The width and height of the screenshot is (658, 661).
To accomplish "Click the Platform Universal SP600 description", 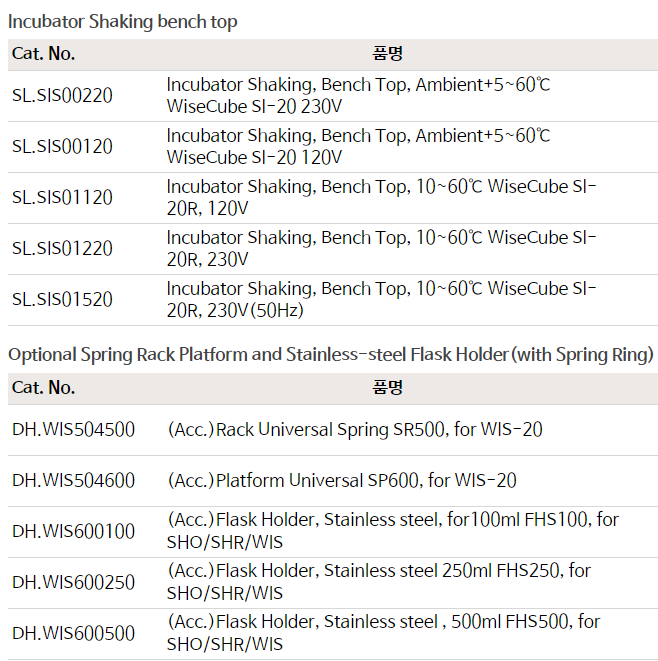I will click(x=342, y=481).
